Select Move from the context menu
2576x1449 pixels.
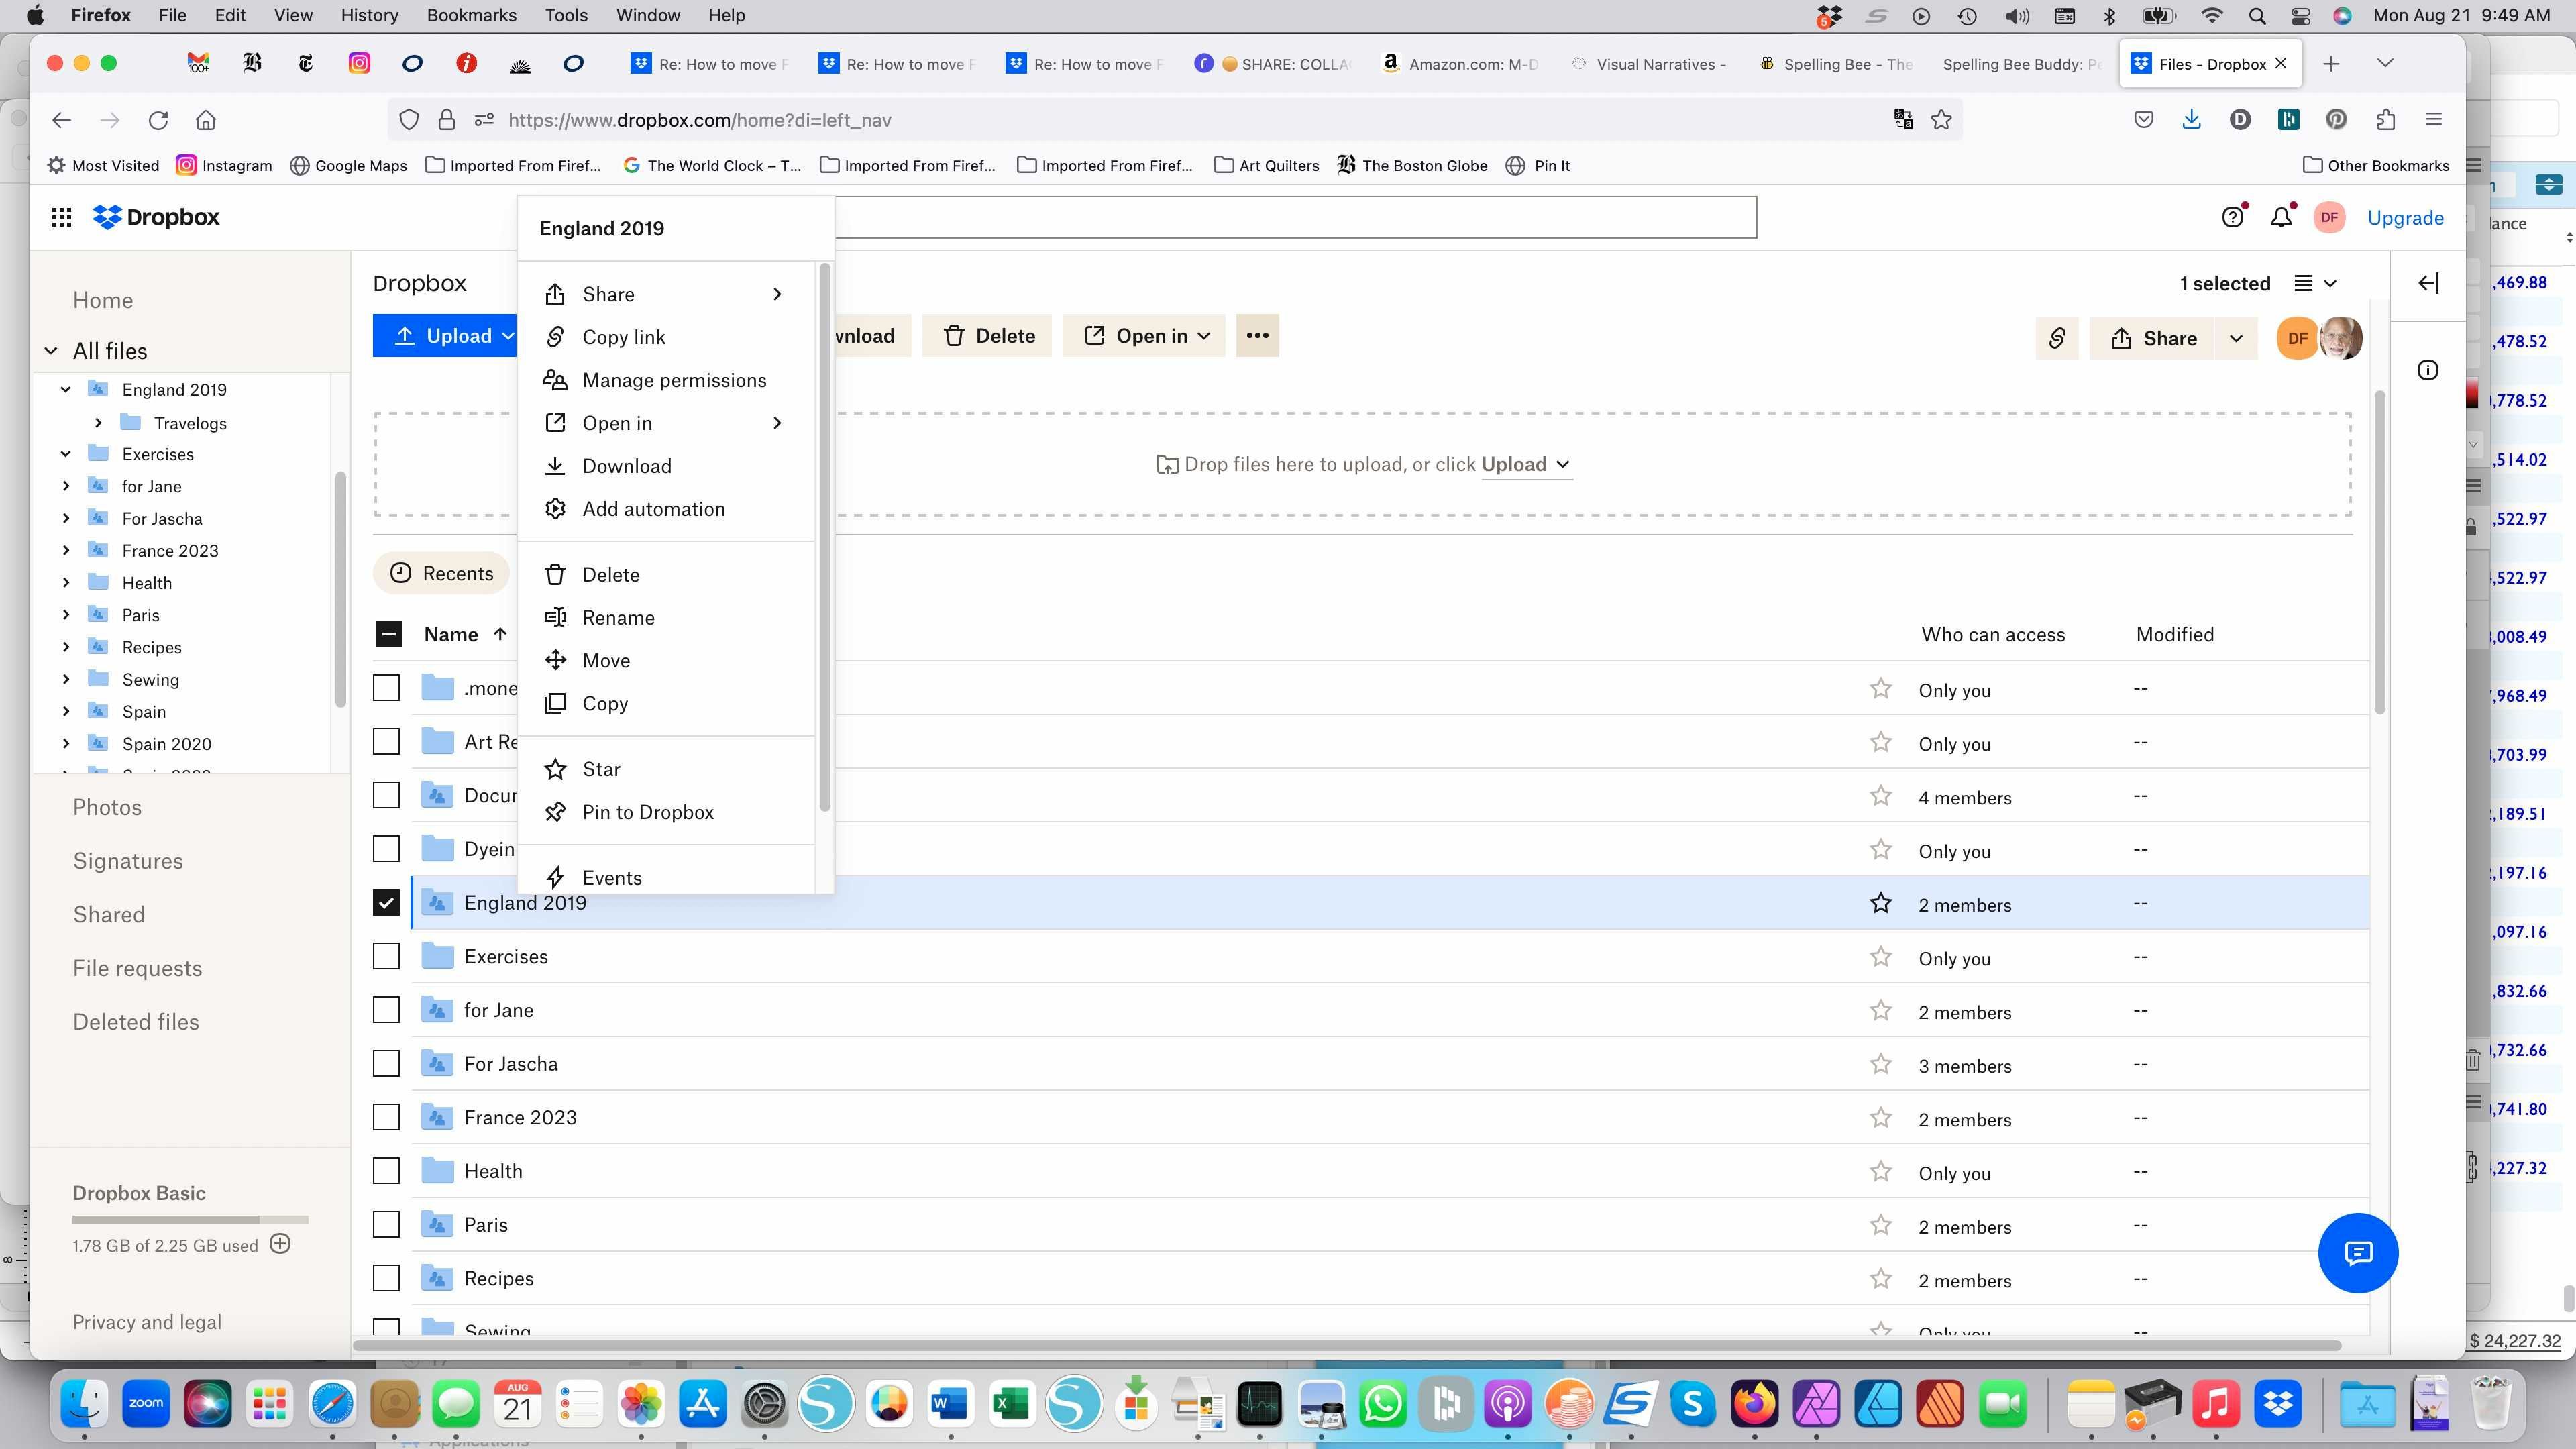pyautogui.click(x=605, y=660)
